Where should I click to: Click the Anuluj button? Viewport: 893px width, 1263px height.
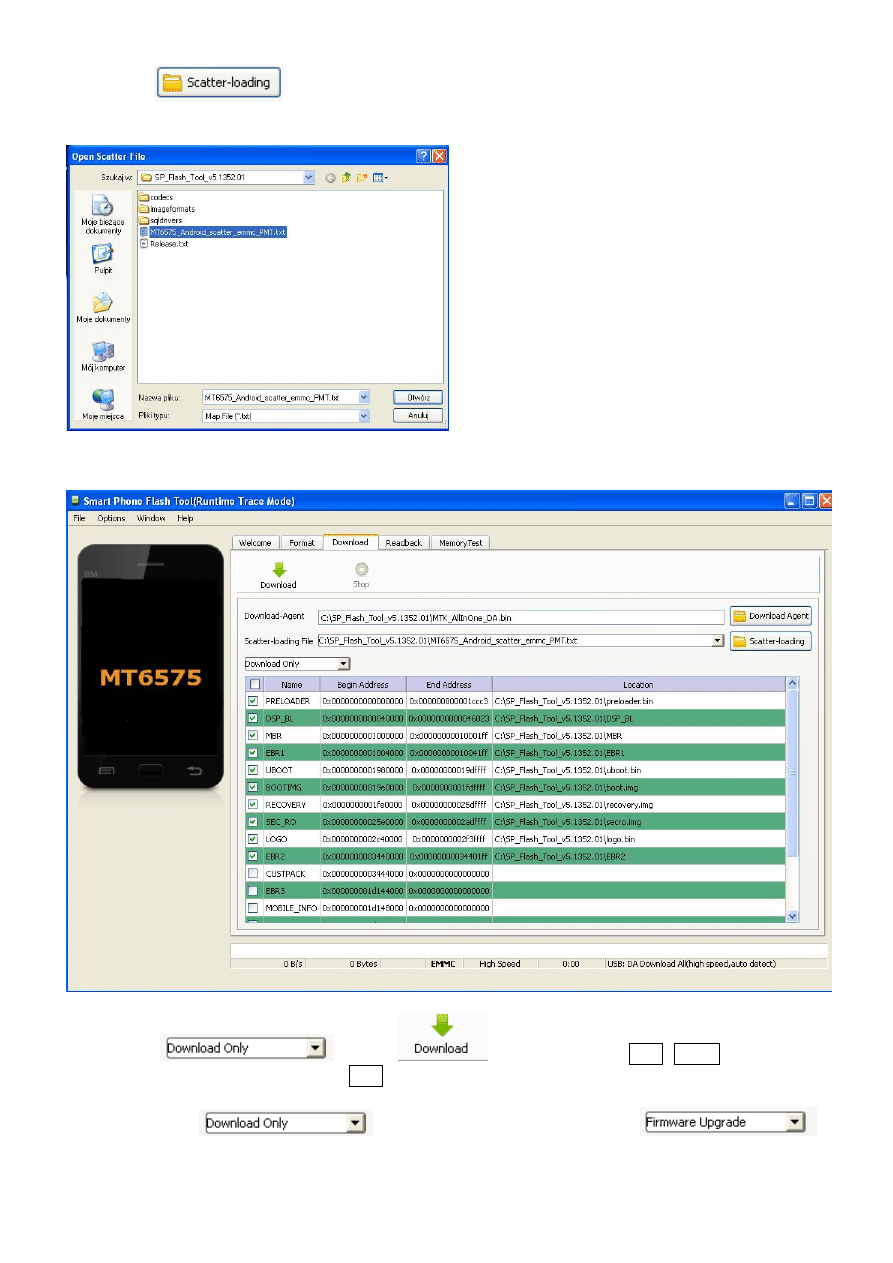[417, 415]
